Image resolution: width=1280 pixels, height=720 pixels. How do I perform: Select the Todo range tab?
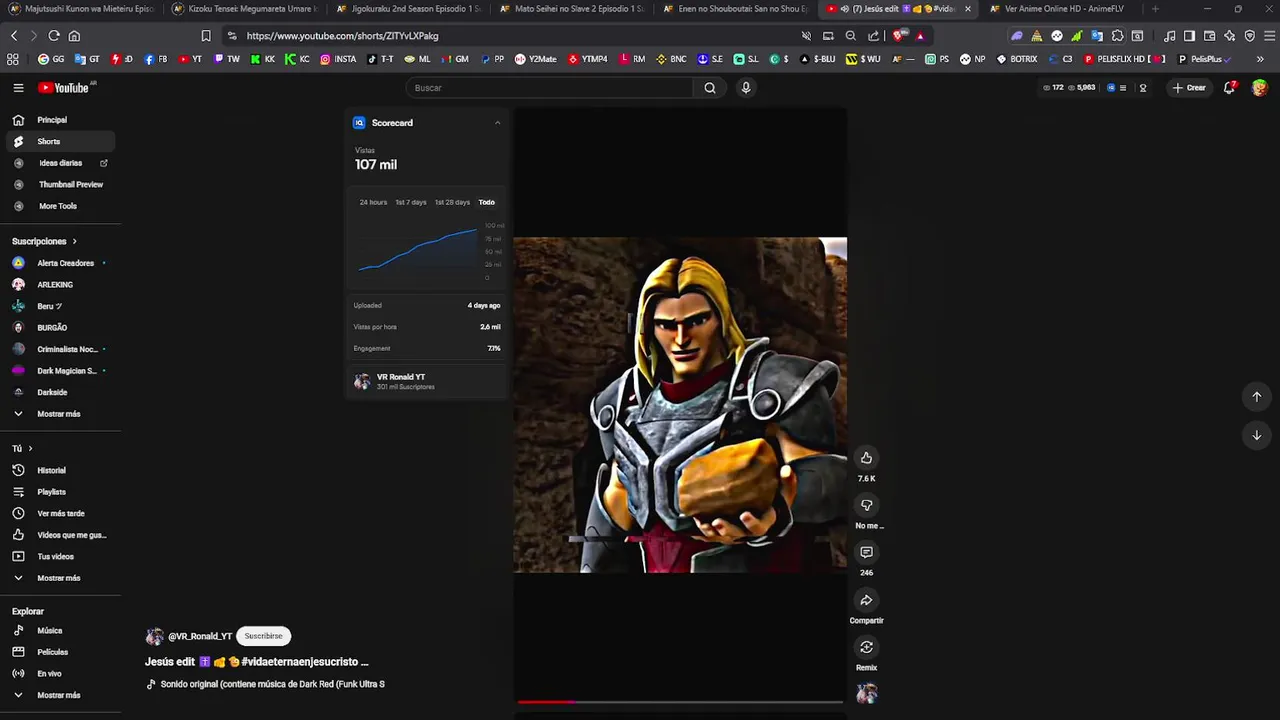pos(486,202)
